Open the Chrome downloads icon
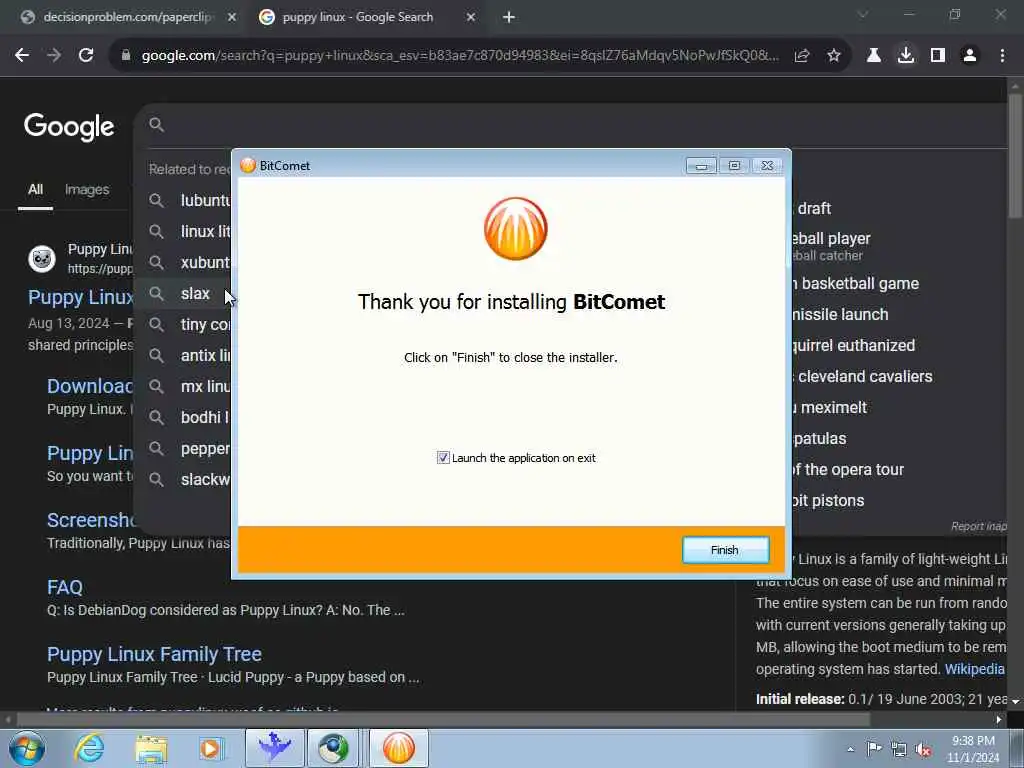The width and height of the screenshot is (1024, 768). coord(906,56)
